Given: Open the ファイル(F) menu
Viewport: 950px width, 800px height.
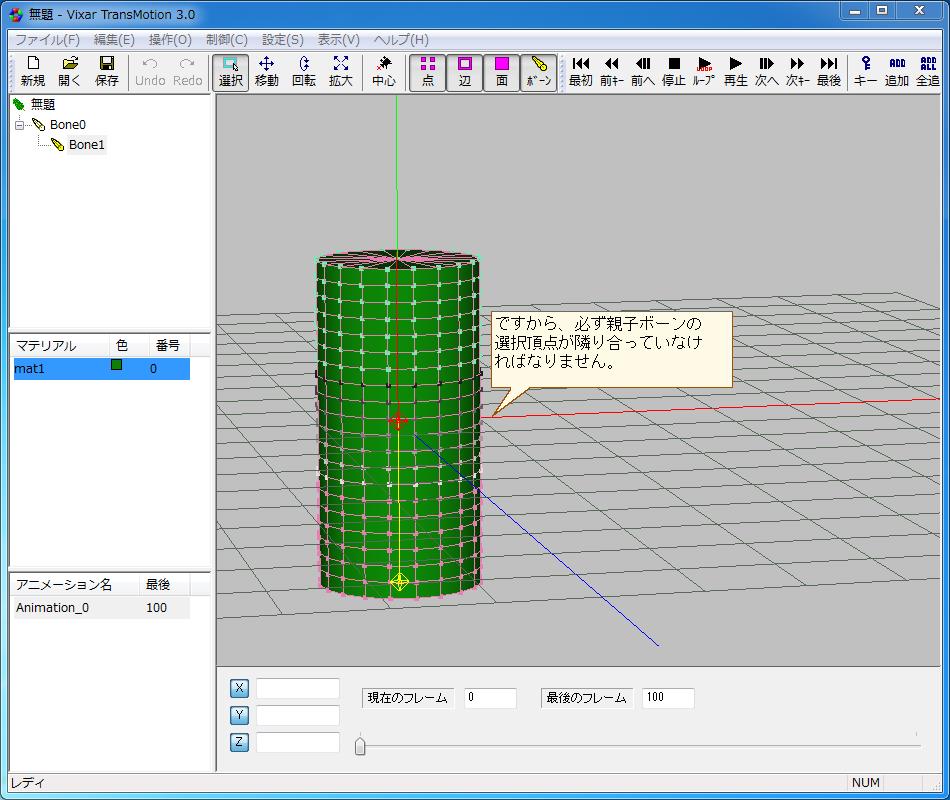Looking at the screenshot, I should coord(47,40).
